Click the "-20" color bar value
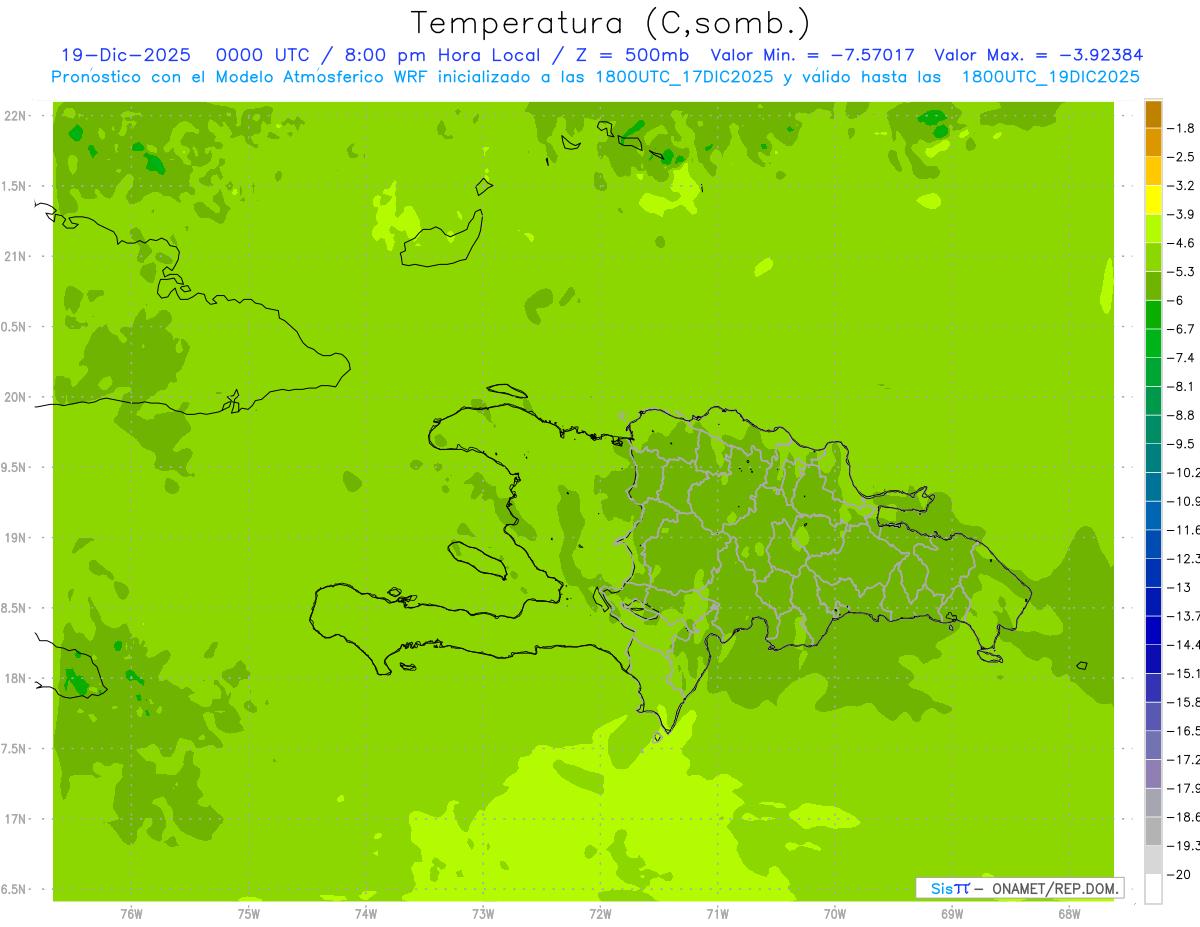The image size is (1200, 927). [1180, 874]
